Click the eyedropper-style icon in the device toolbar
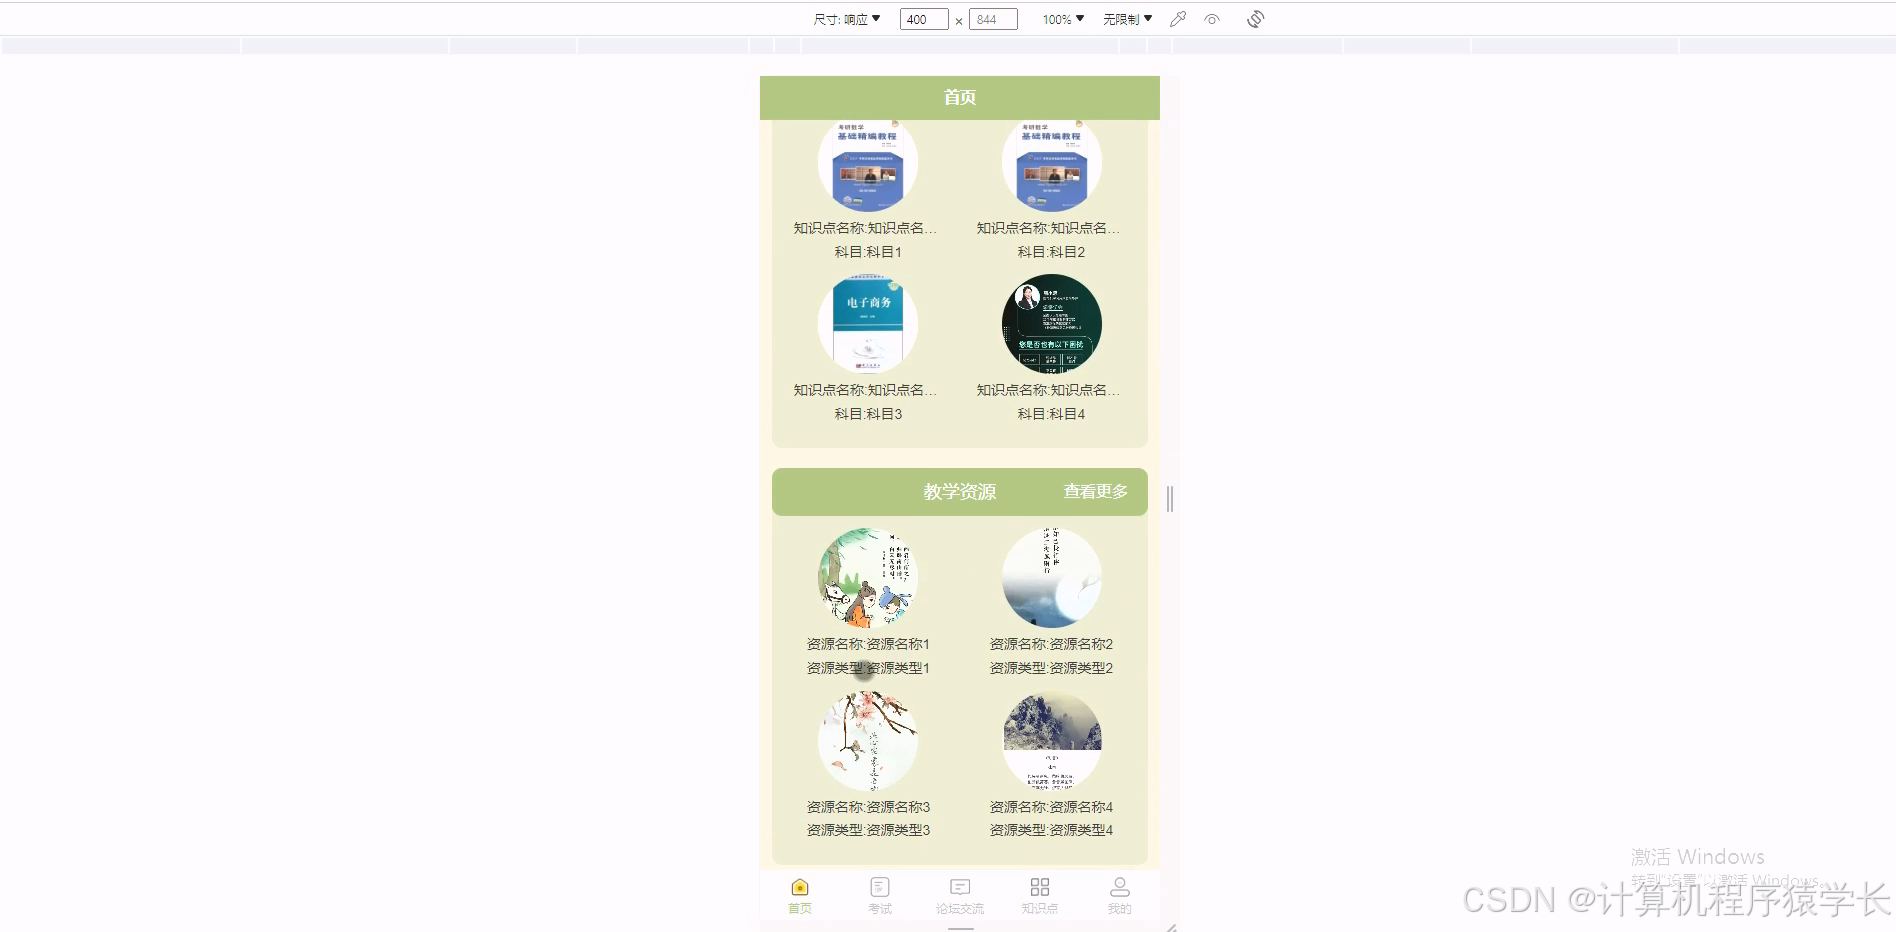The height and width of the screenshot is (932, 1896). [x=1176, y=18]
